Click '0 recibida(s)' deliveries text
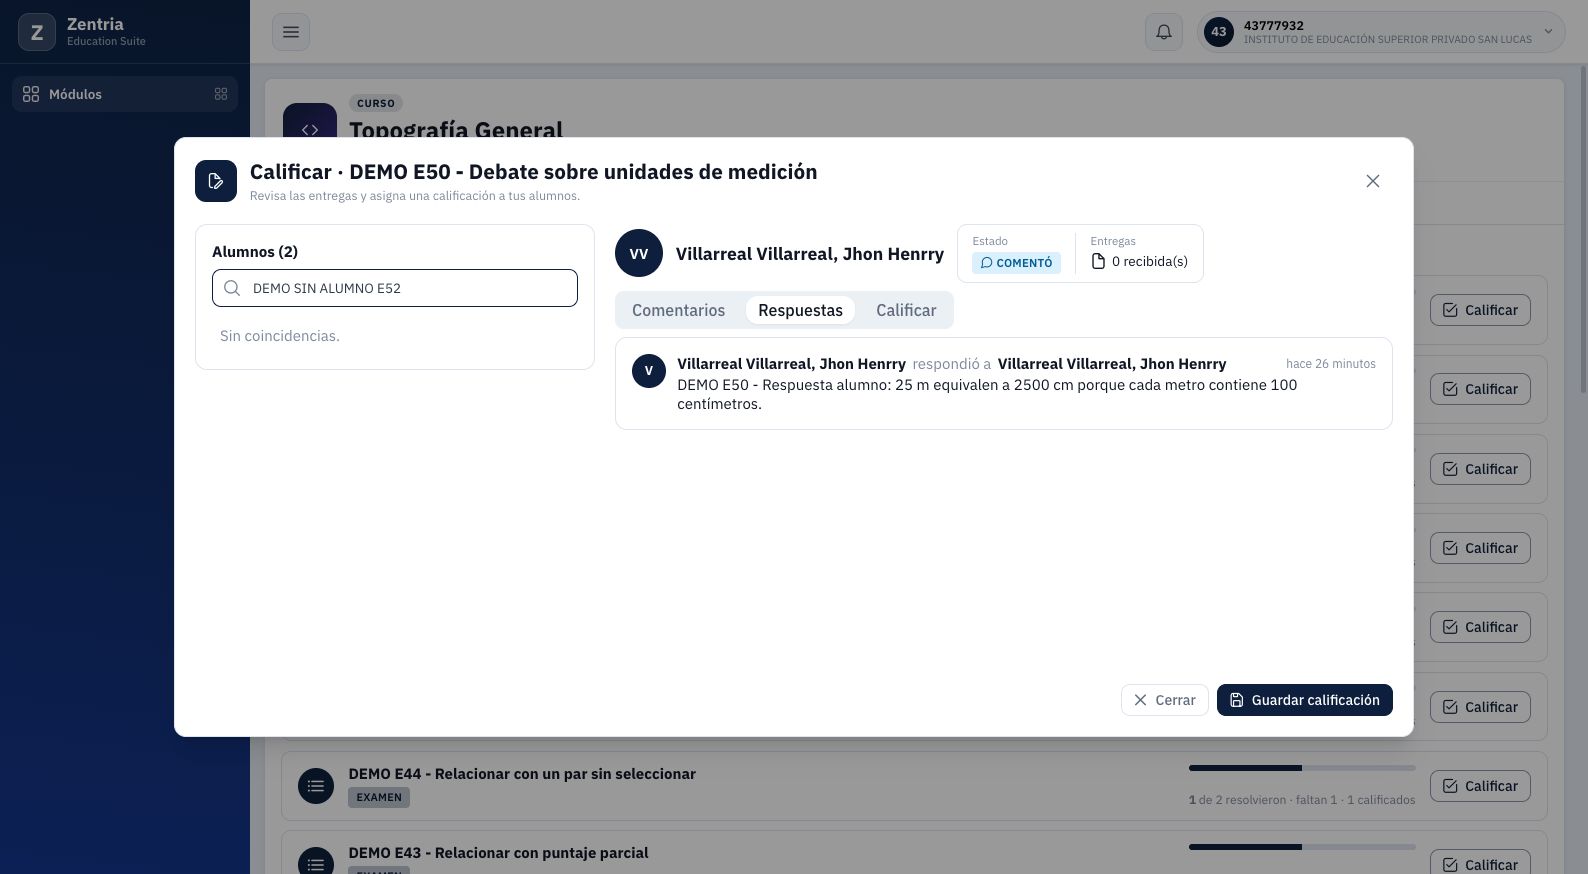 coord(1150,261)
